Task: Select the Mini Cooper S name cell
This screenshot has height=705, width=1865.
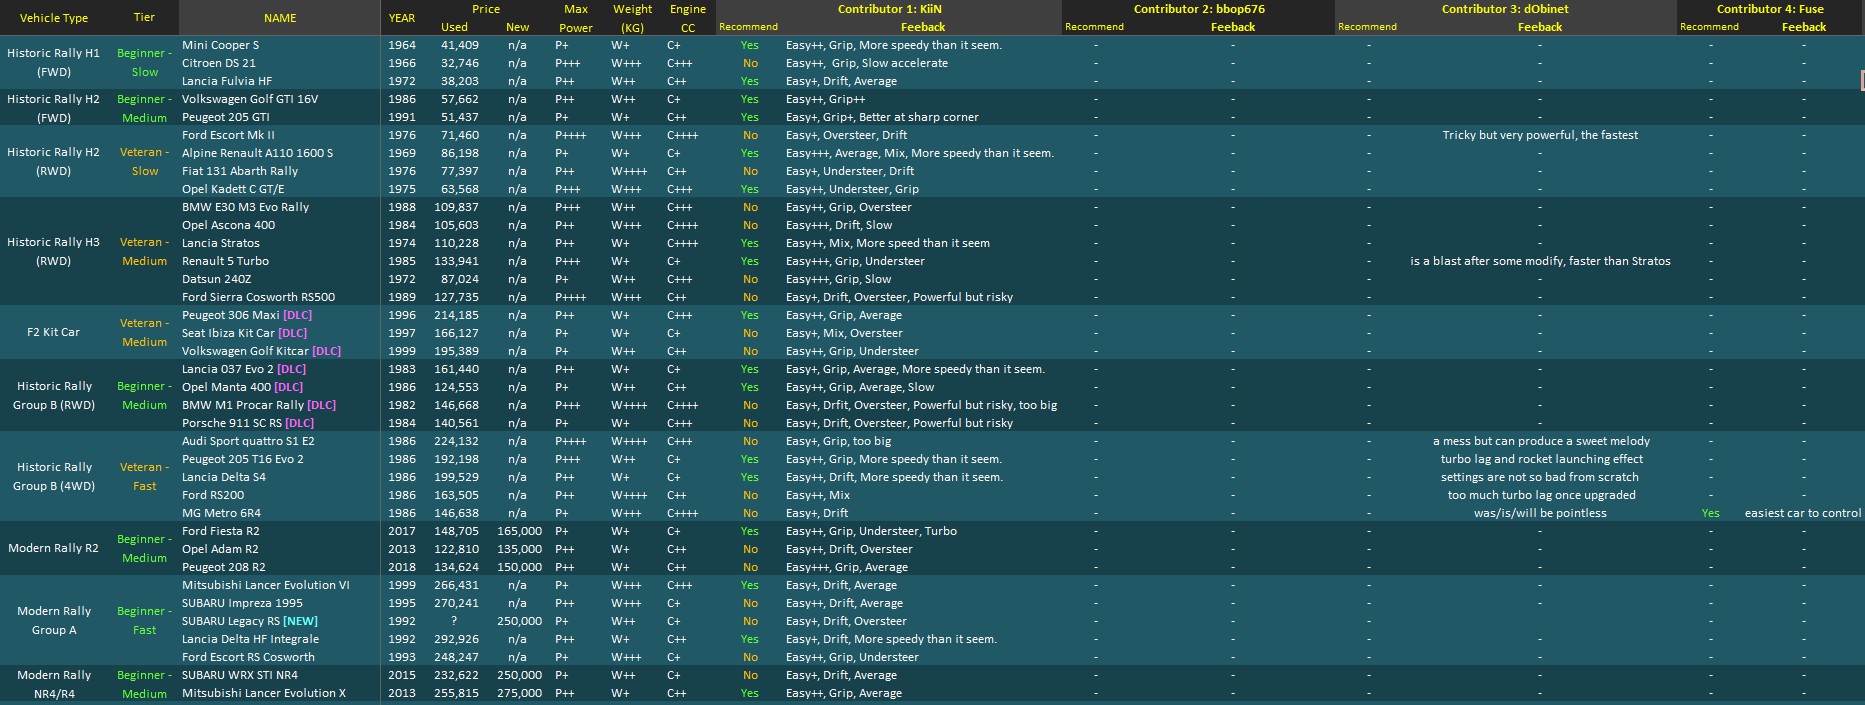Action: click(280, 45)
